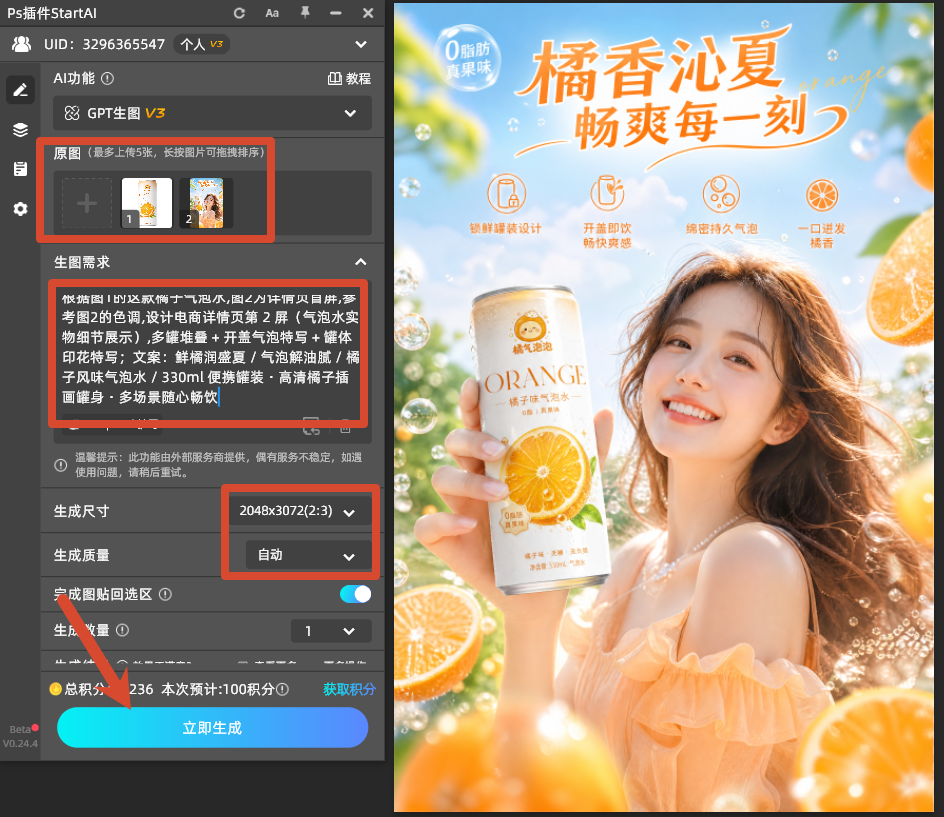Select source image thumbnail 2
Viewport: 944px width, 817px height.
pyautogui.click(x=206, y=203)
